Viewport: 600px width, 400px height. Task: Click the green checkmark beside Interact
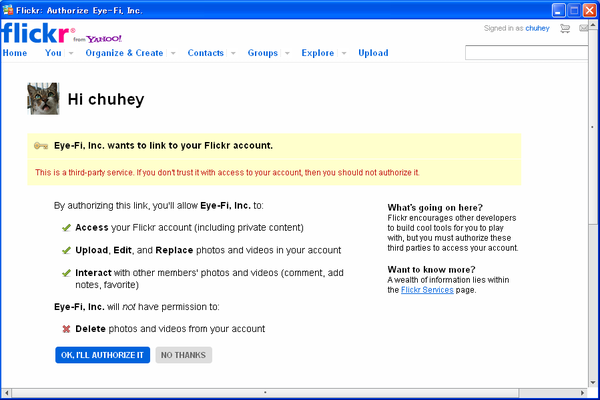point(66,273)
